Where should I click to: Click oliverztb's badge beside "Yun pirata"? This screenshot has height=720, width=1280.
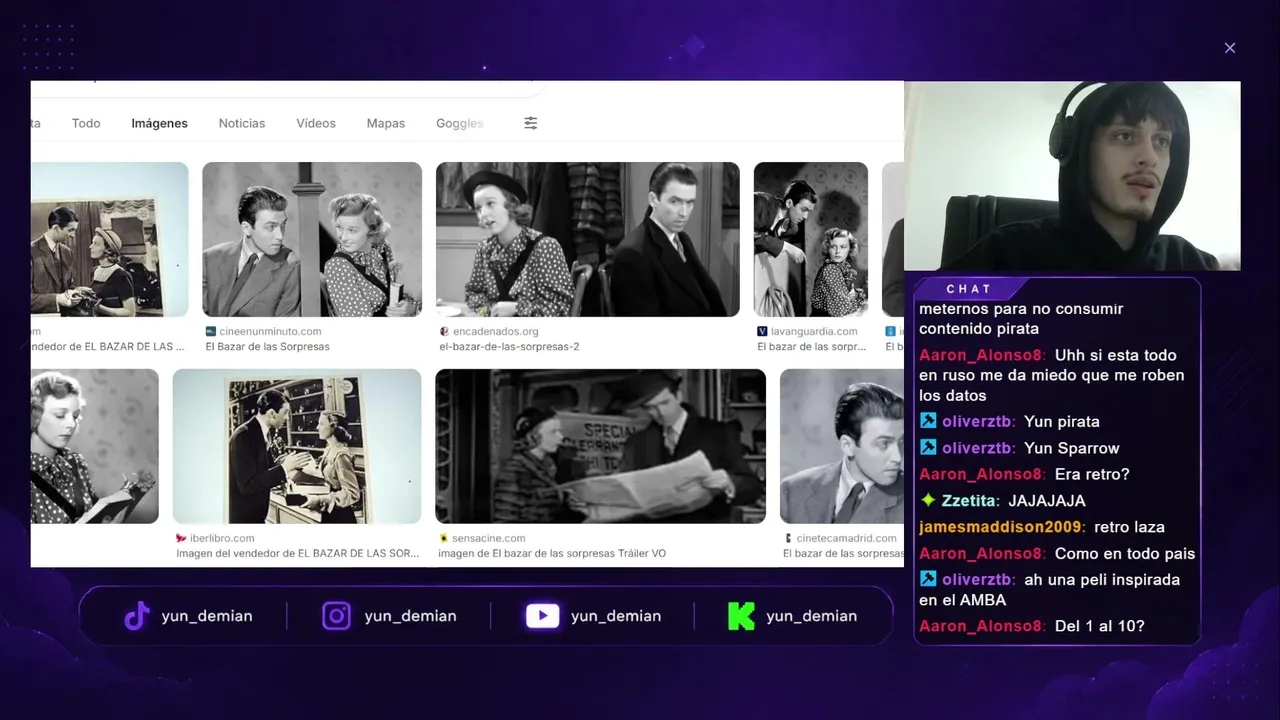(928, 421)
